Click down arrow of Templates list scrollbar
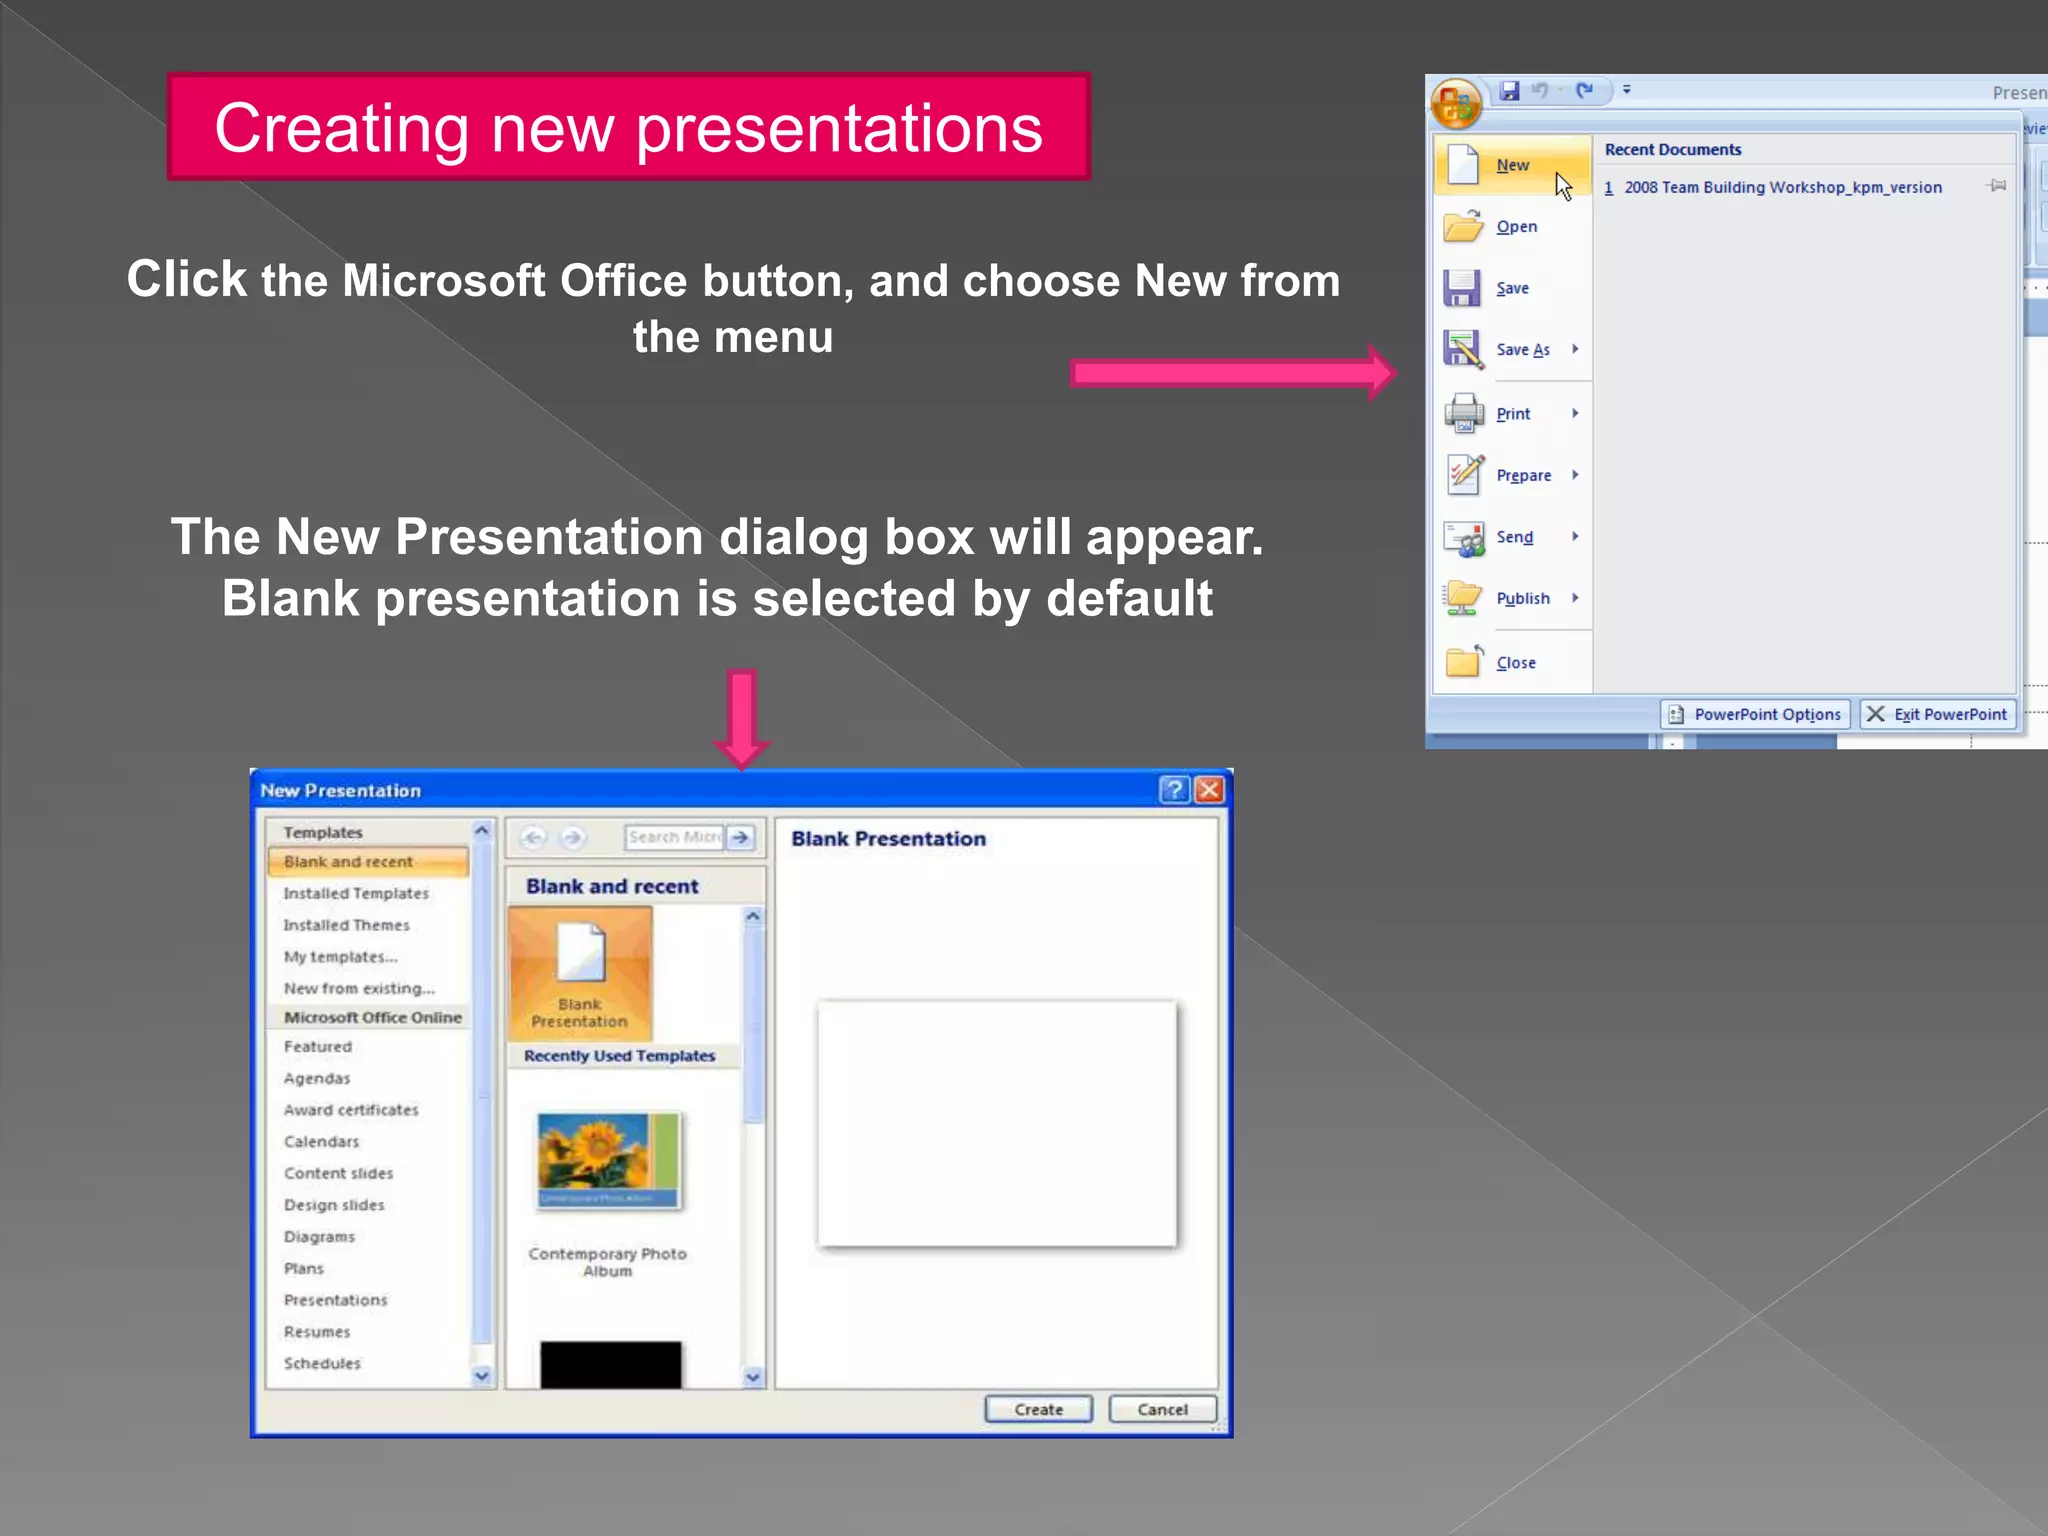Viewport: 2048px width, 1536px height. click(x=482, y=1376)
